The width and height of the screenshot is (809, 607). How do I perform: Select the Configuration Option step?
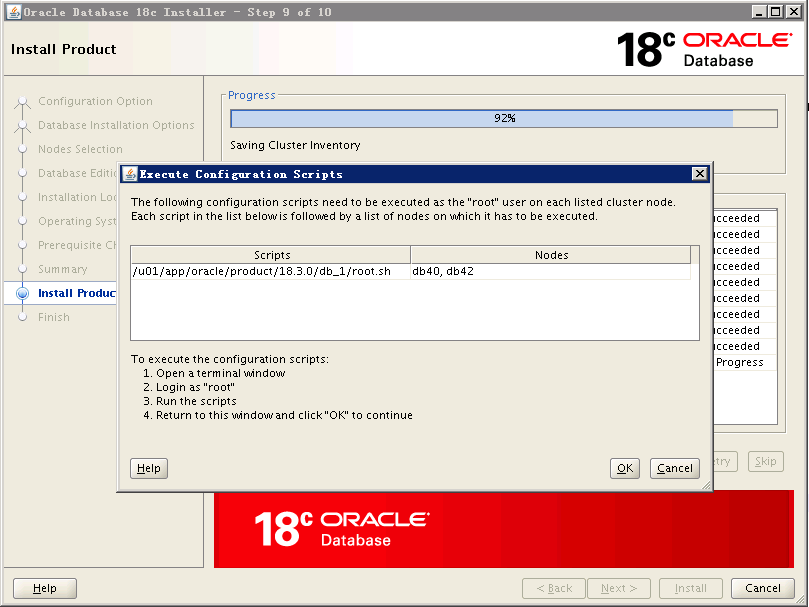[x=95, y=101]
